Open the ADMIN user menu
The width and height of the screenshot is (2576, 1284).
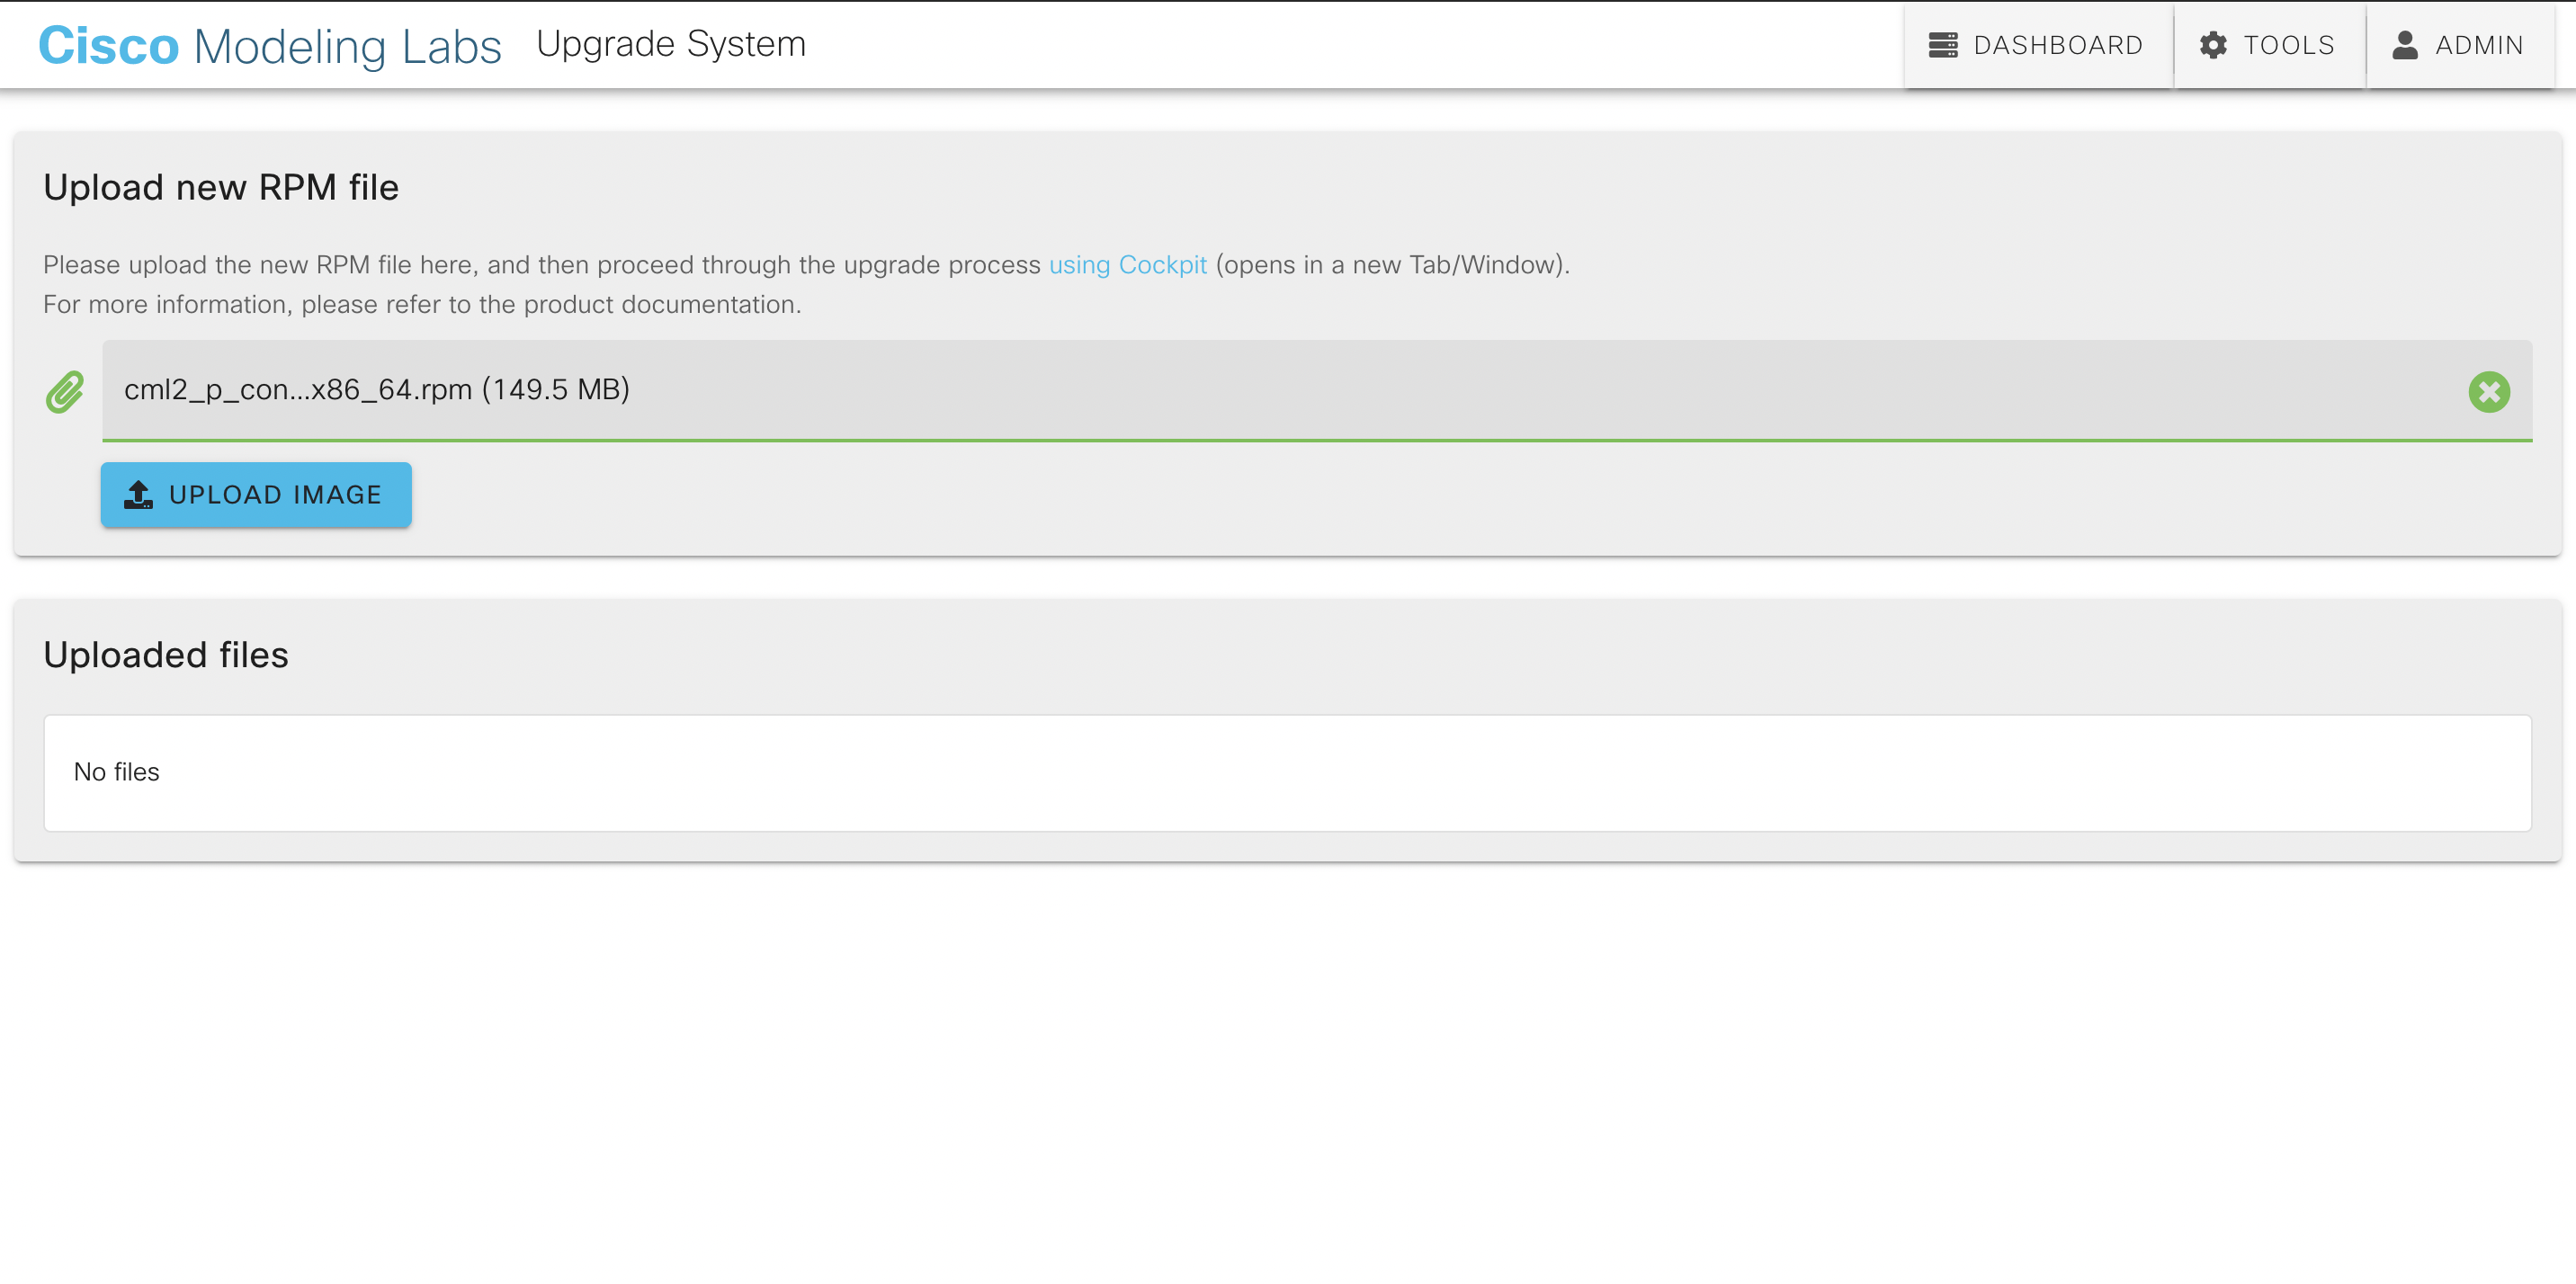click(2478, 45)
